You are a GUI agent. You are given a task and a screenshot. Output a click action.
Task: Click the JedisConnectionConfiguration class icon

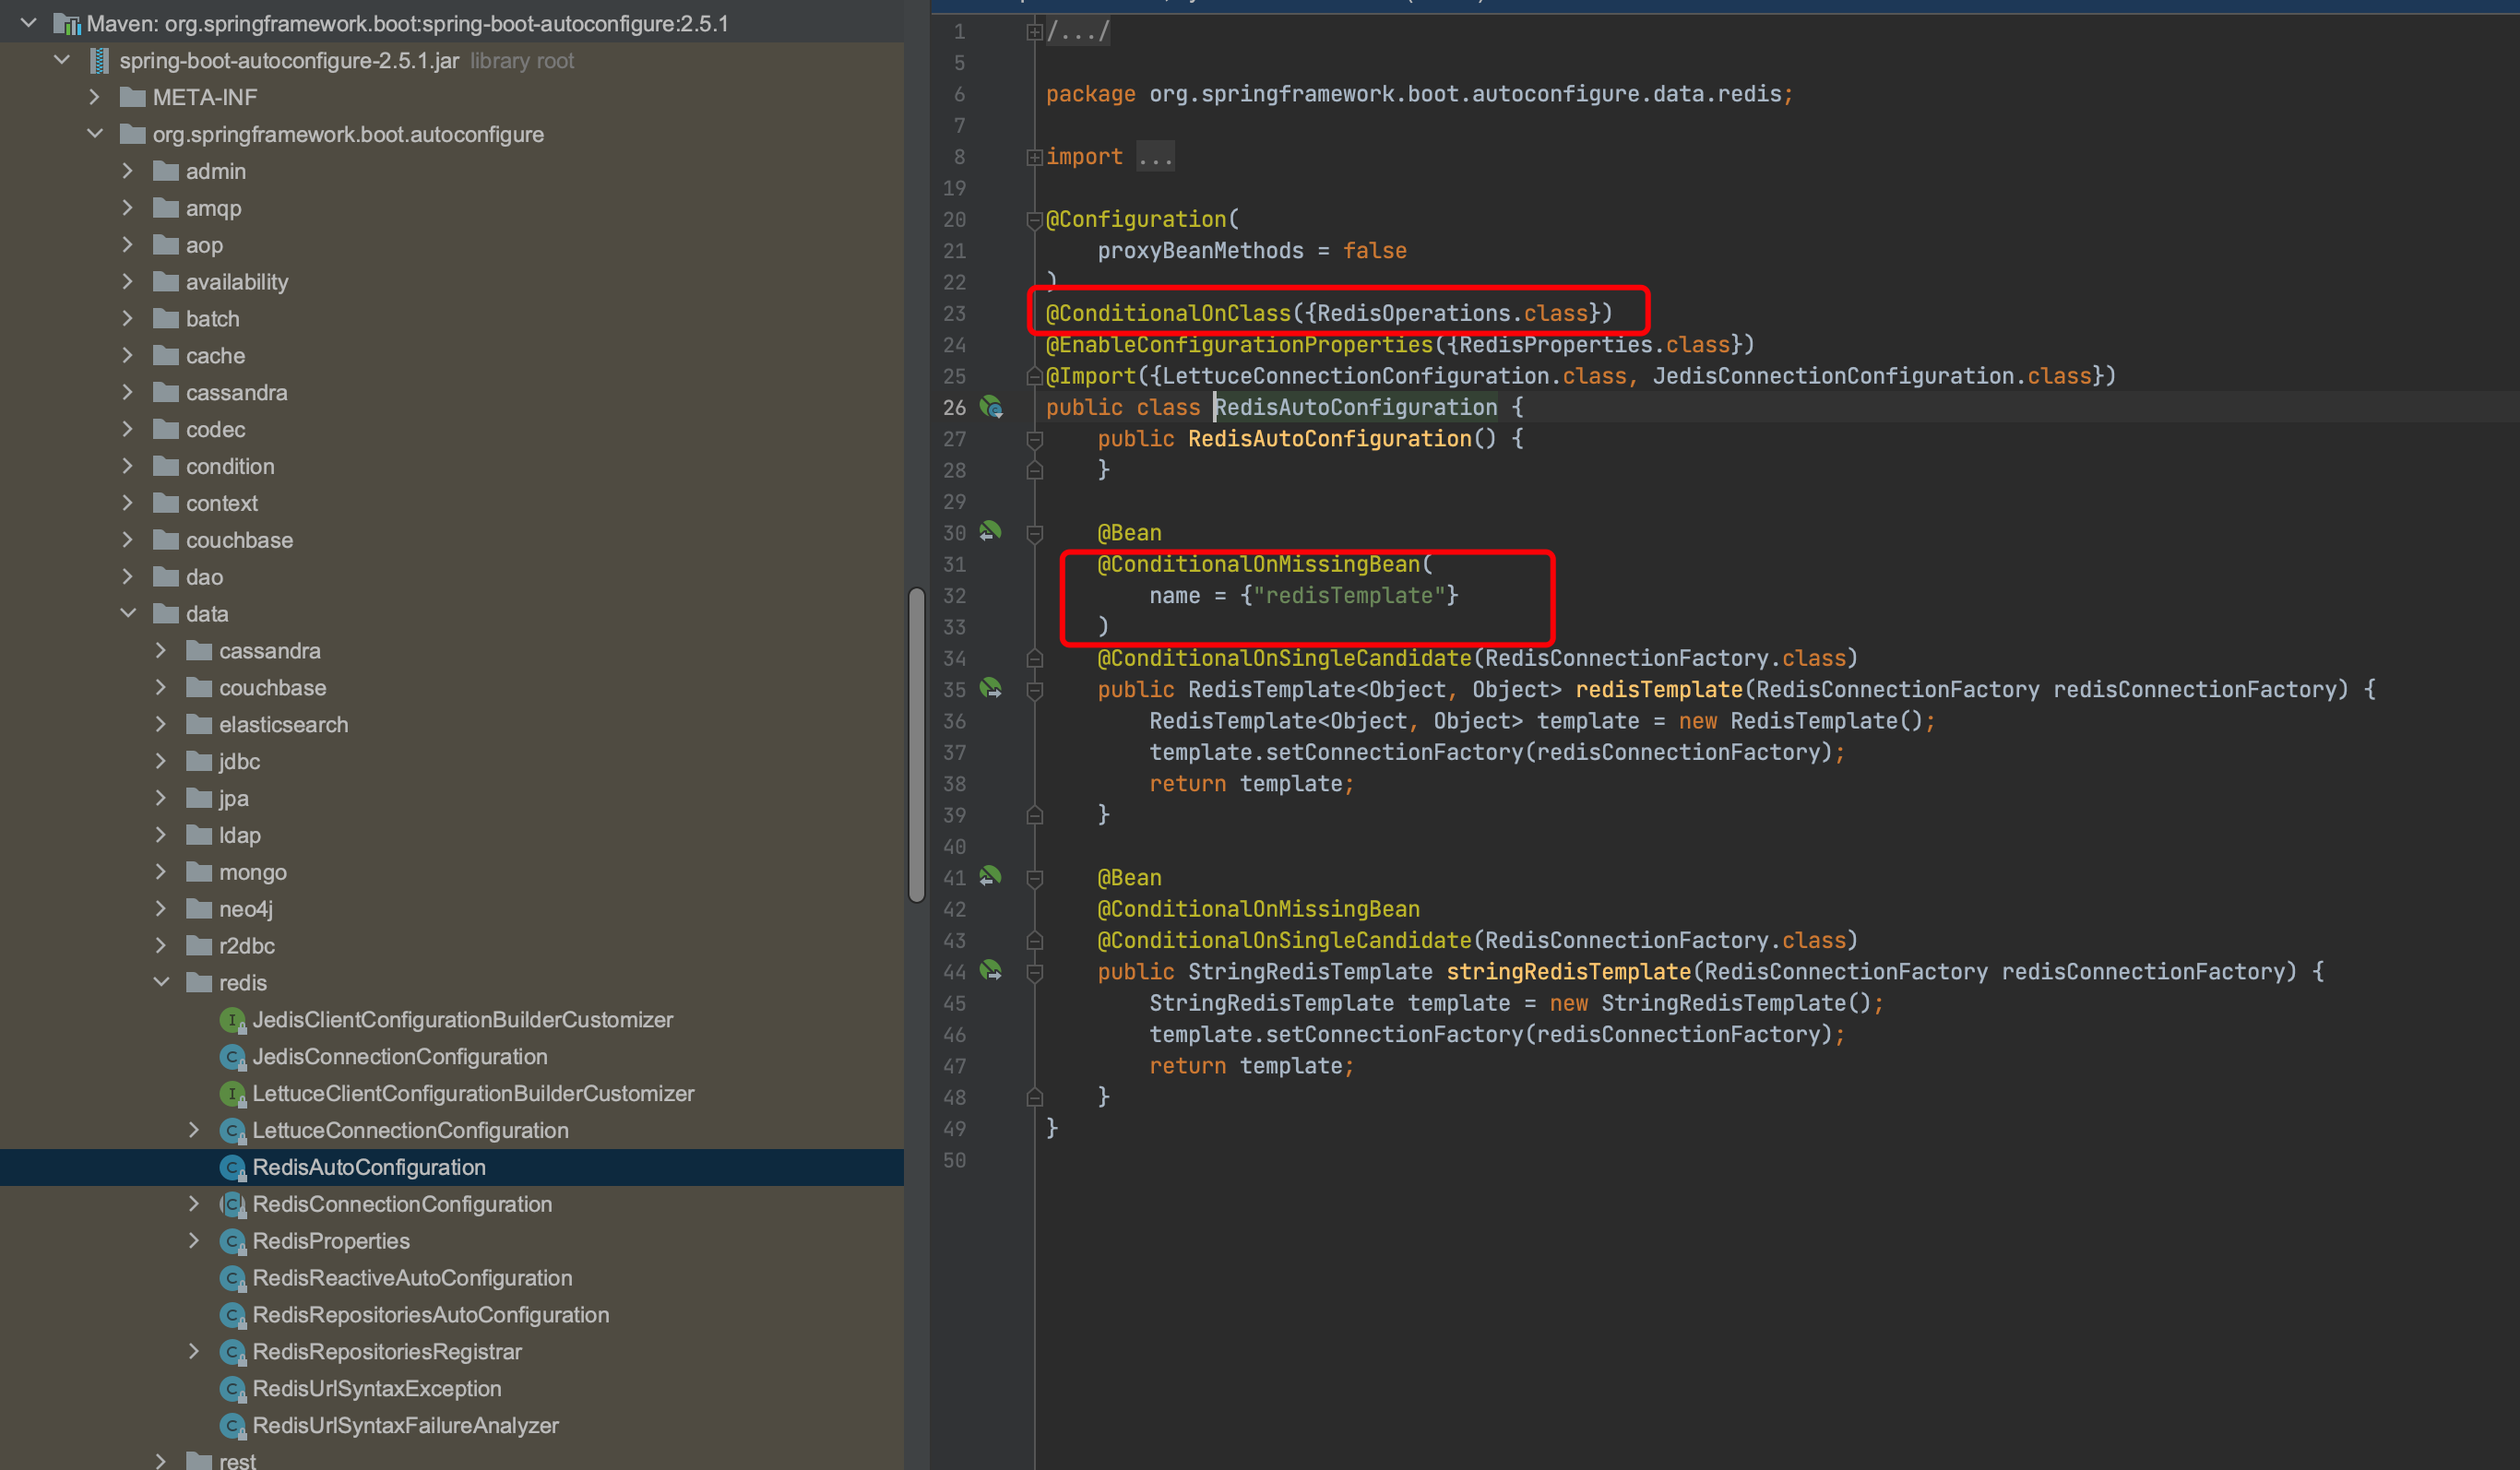pos(232,1057)
